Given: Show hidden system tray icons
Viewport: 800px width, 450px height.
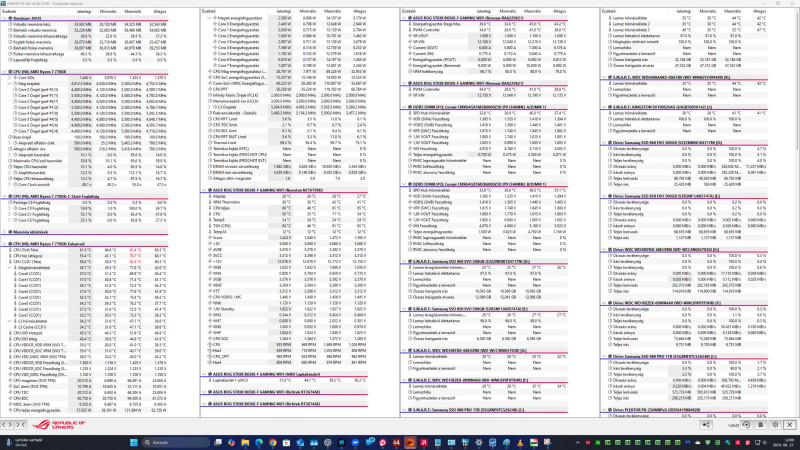Looking at the screenshot, I should click(x=578, y=442).
